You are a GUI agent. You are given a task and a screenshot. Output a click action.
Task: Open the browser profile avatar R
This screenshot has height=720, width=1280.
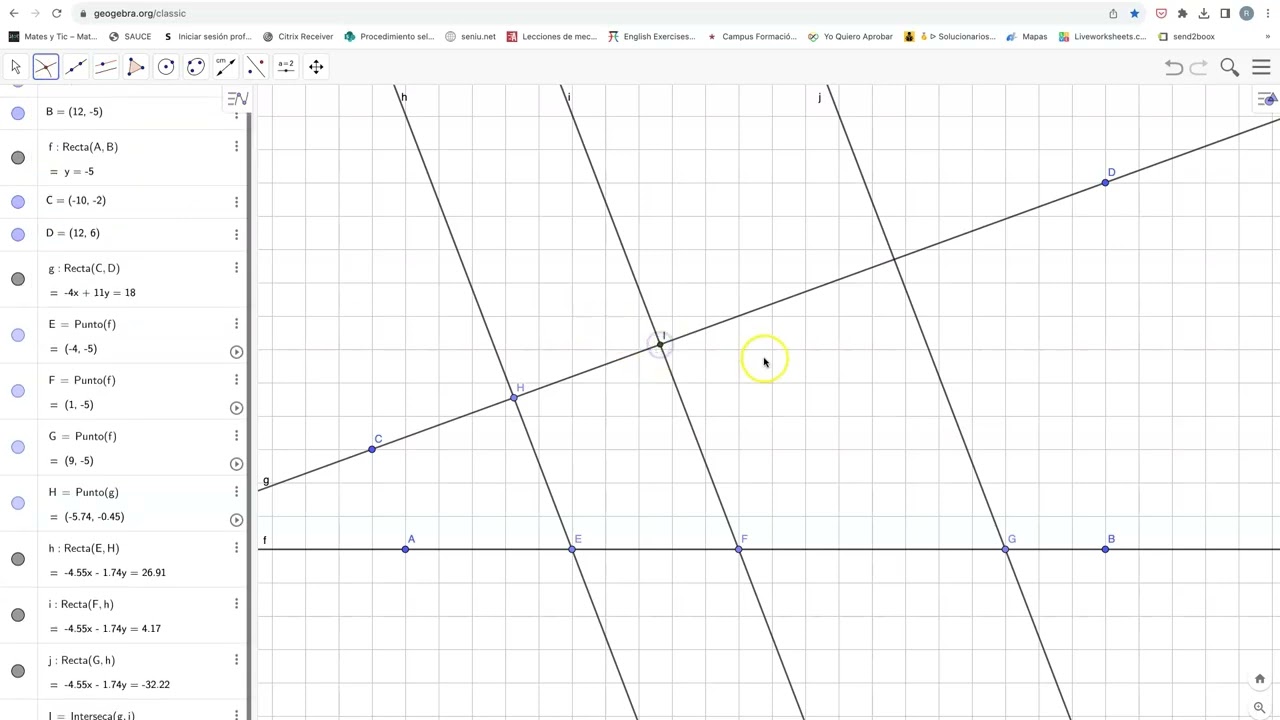(x=1246, y=13)
